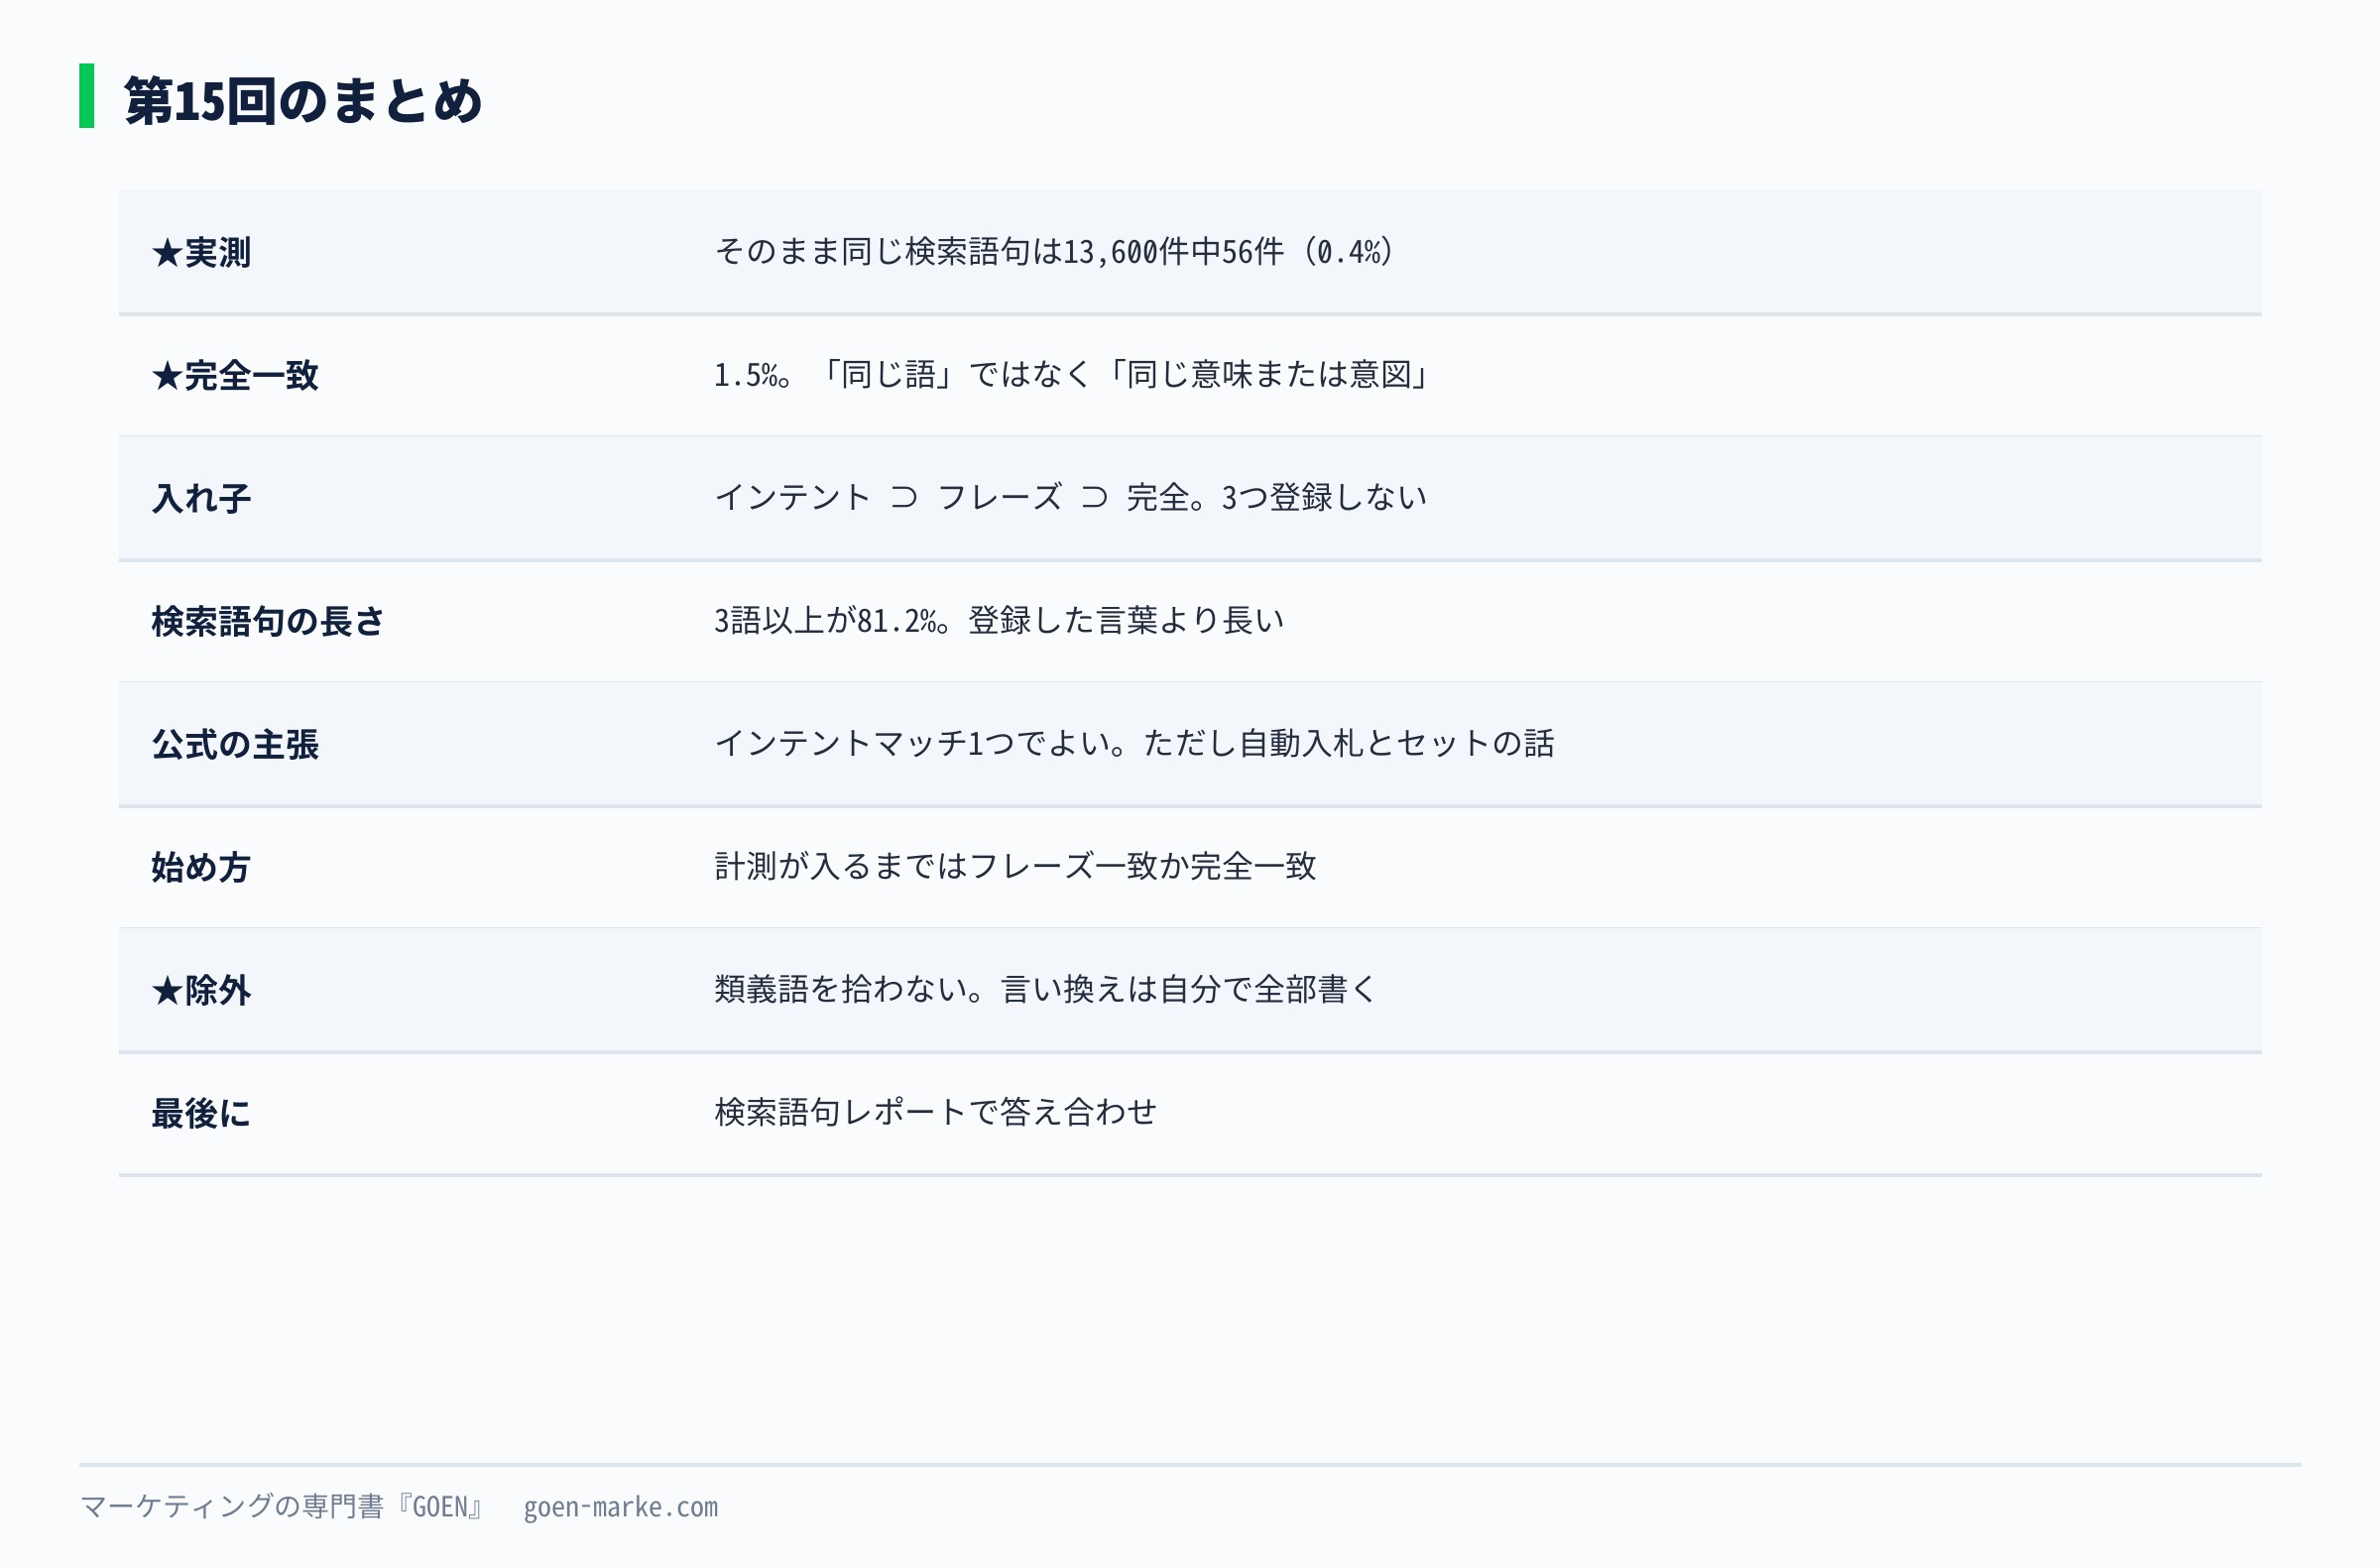
Task: Click the heading 第15回のまとめ
Action: point(303,101)
